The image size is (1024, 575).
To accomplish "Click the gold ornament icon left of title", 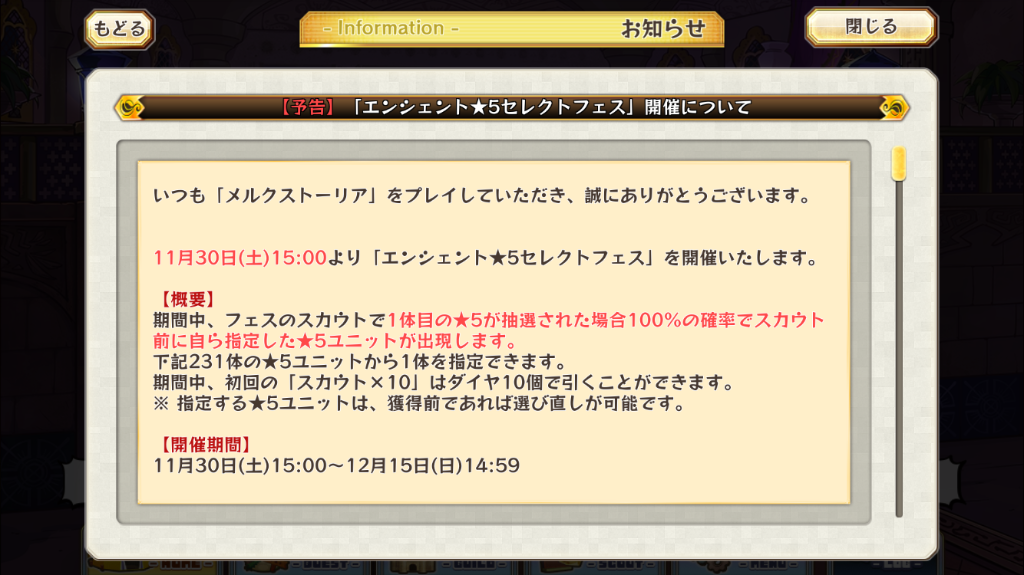I will pyautogui.click(x=130, y=107).
